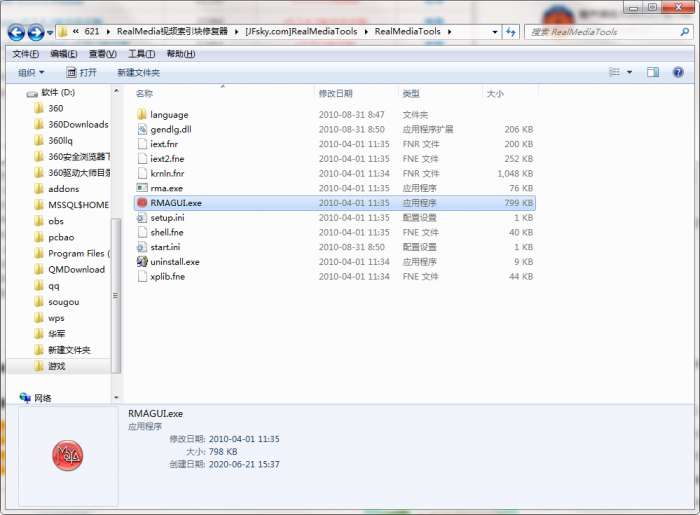
Task: Sort by the 名称 column header
Action: [144, 93]
